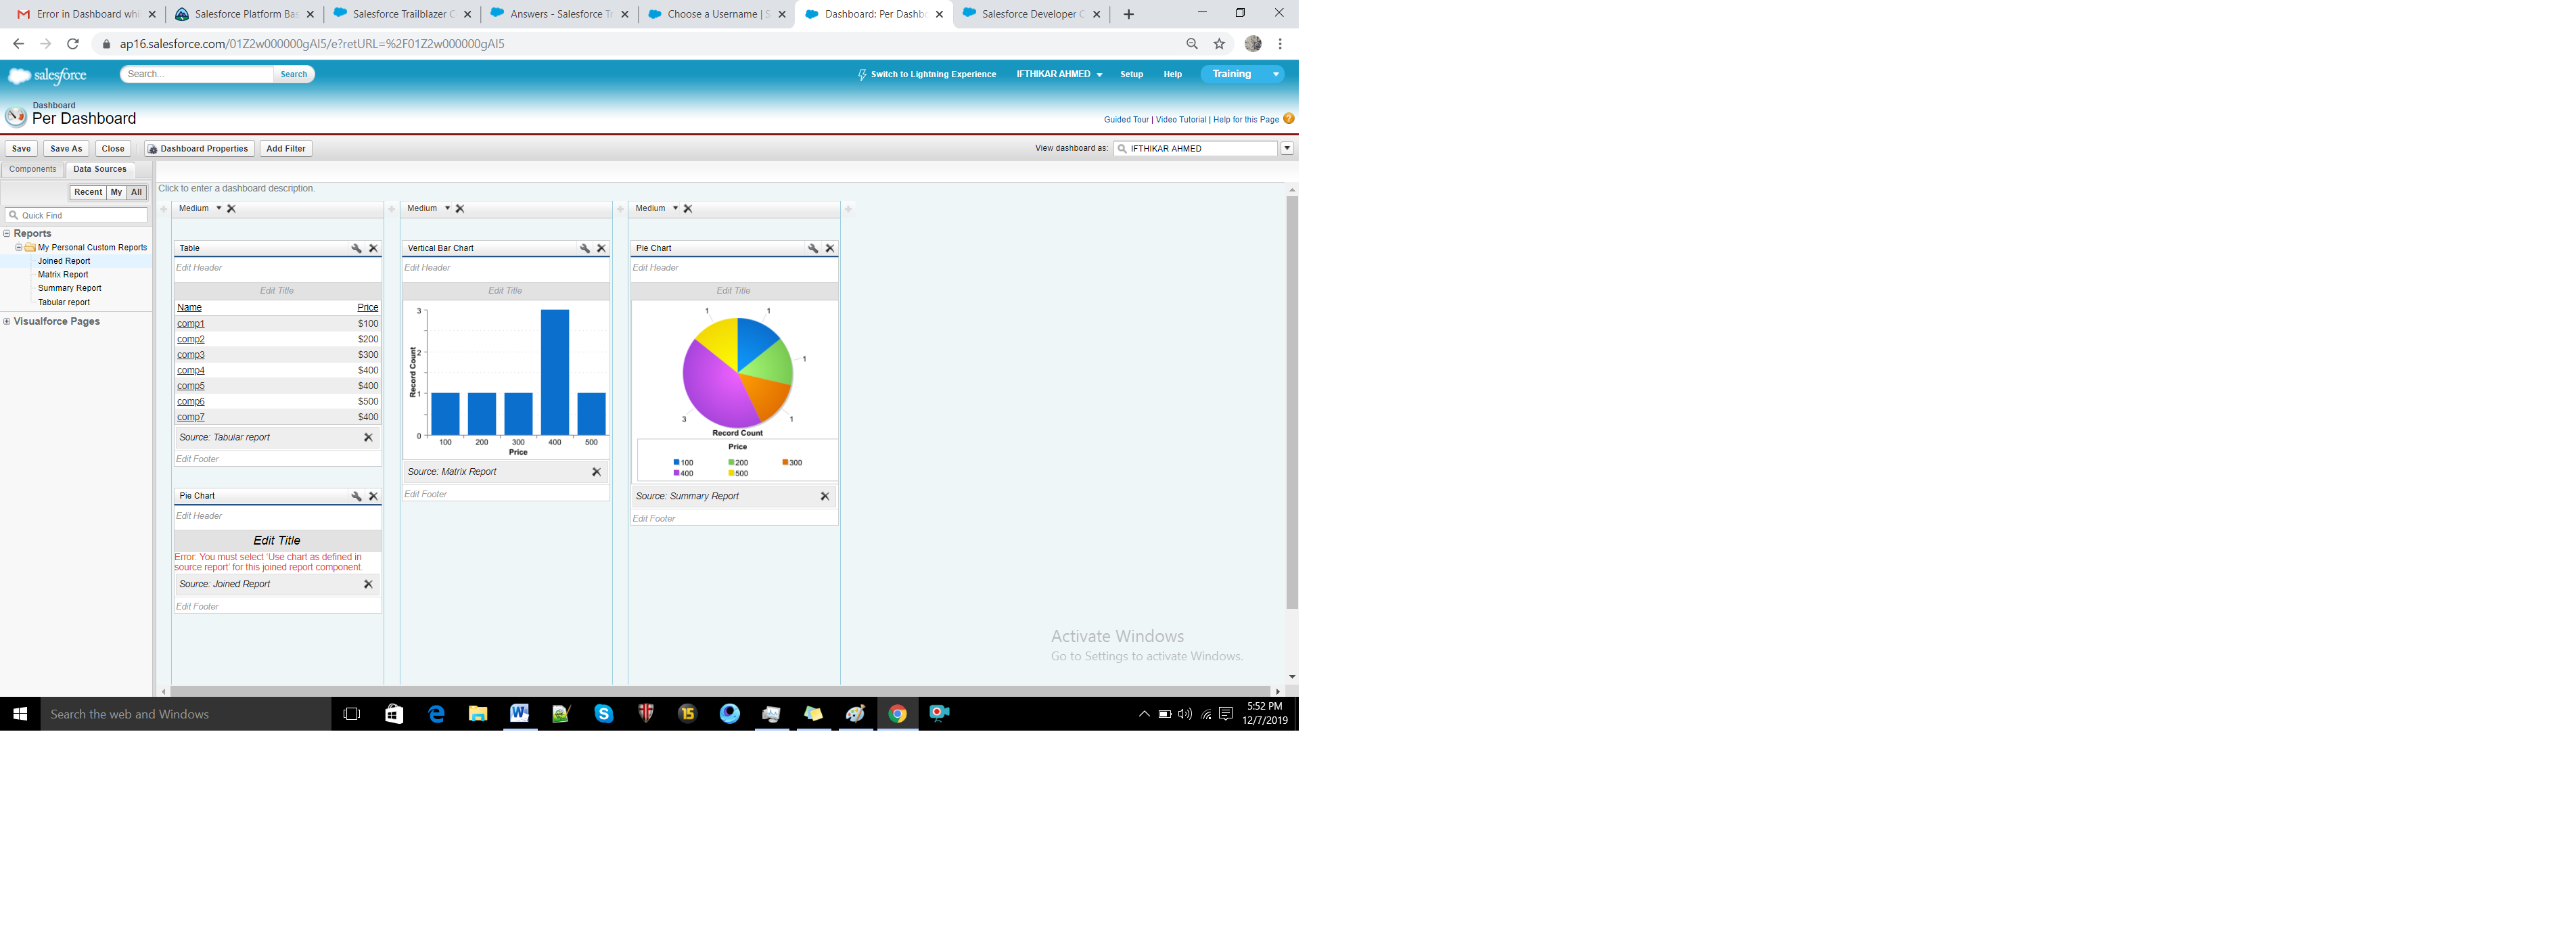Image resolution: width=2576 pixels, height=939 pixels.
Task: Open Skype from the taskbar
Action: tap(603, 714)
